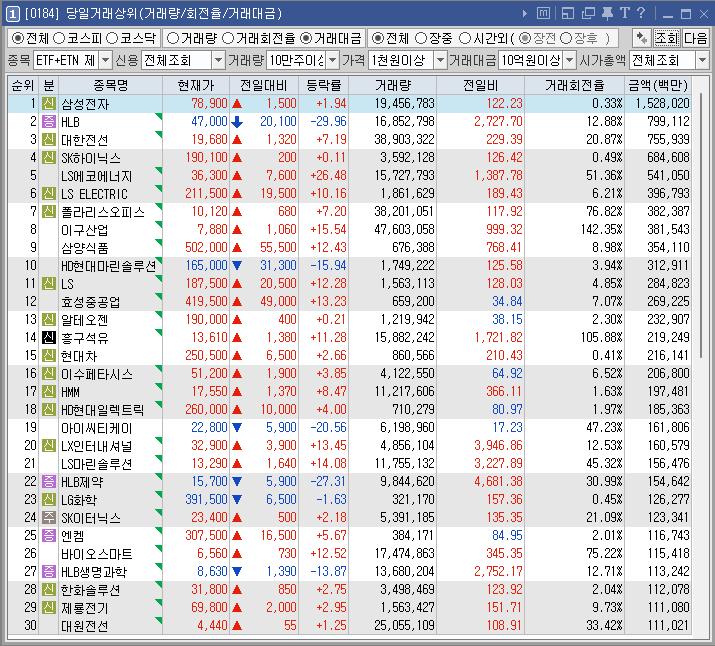
Task: Open help with the question mark icon
Action: [641, 13]
